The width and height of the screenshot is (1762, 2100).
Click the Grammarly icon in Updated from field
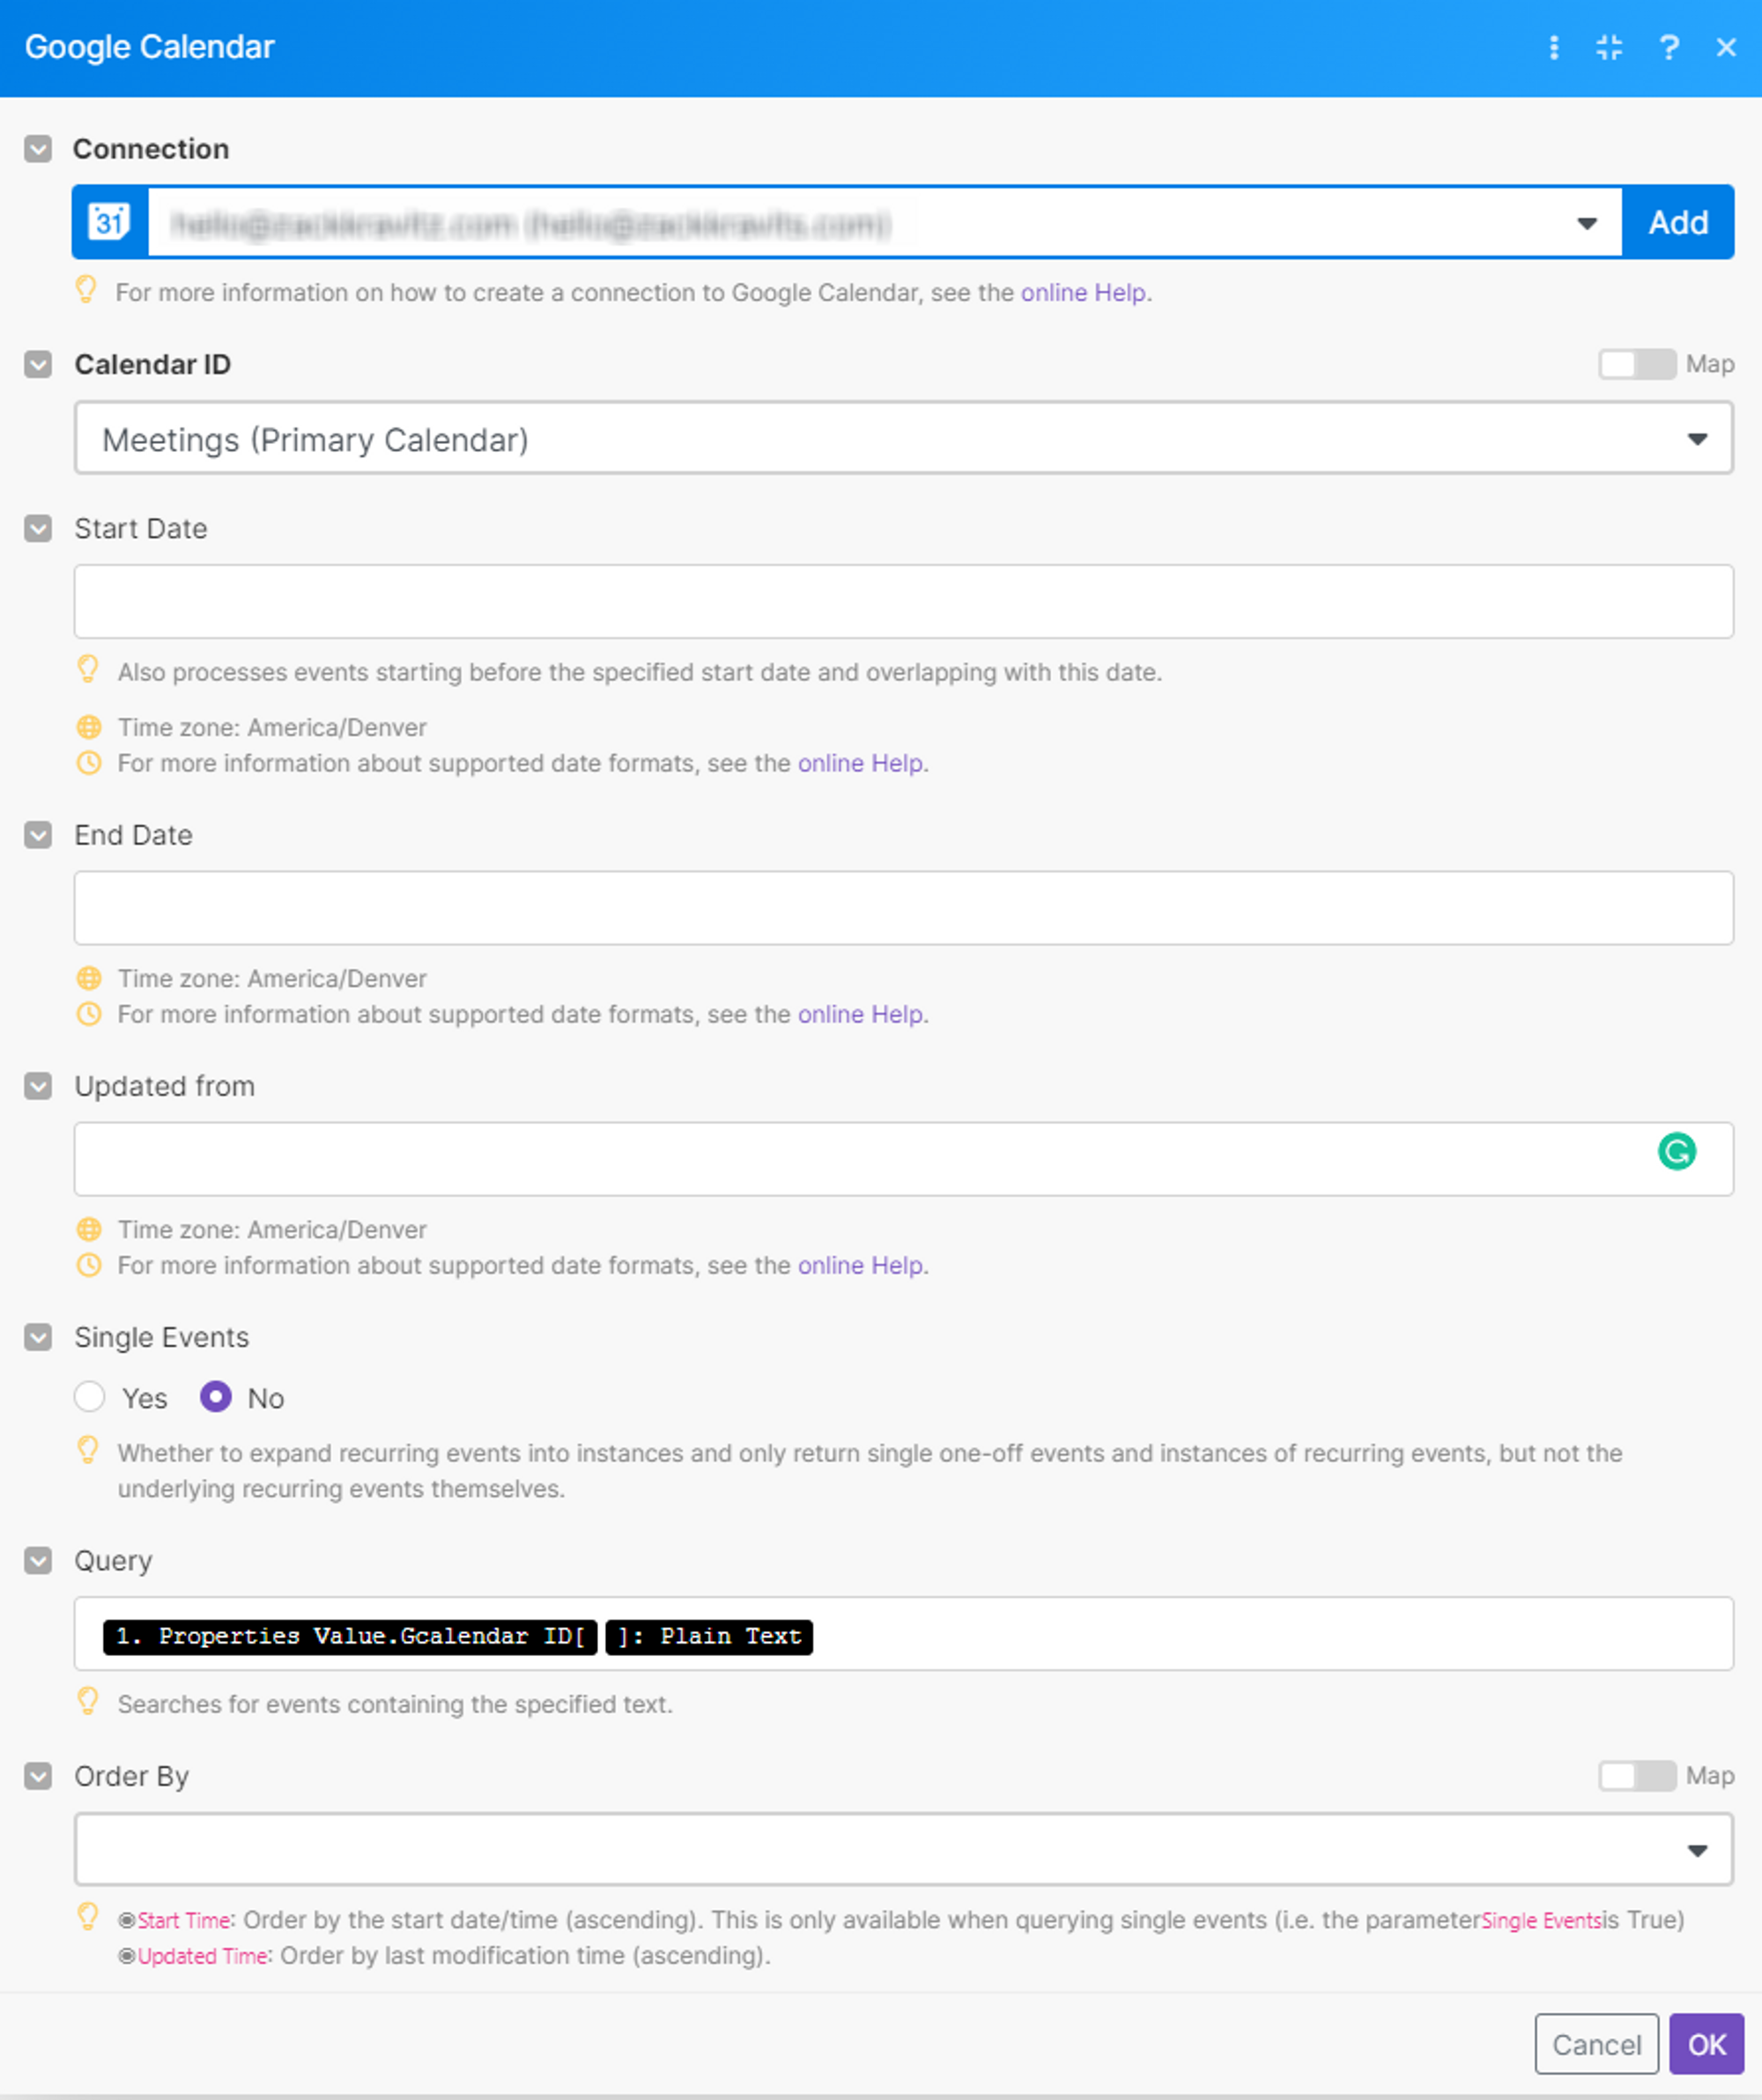click(x=1677, y=1151)
